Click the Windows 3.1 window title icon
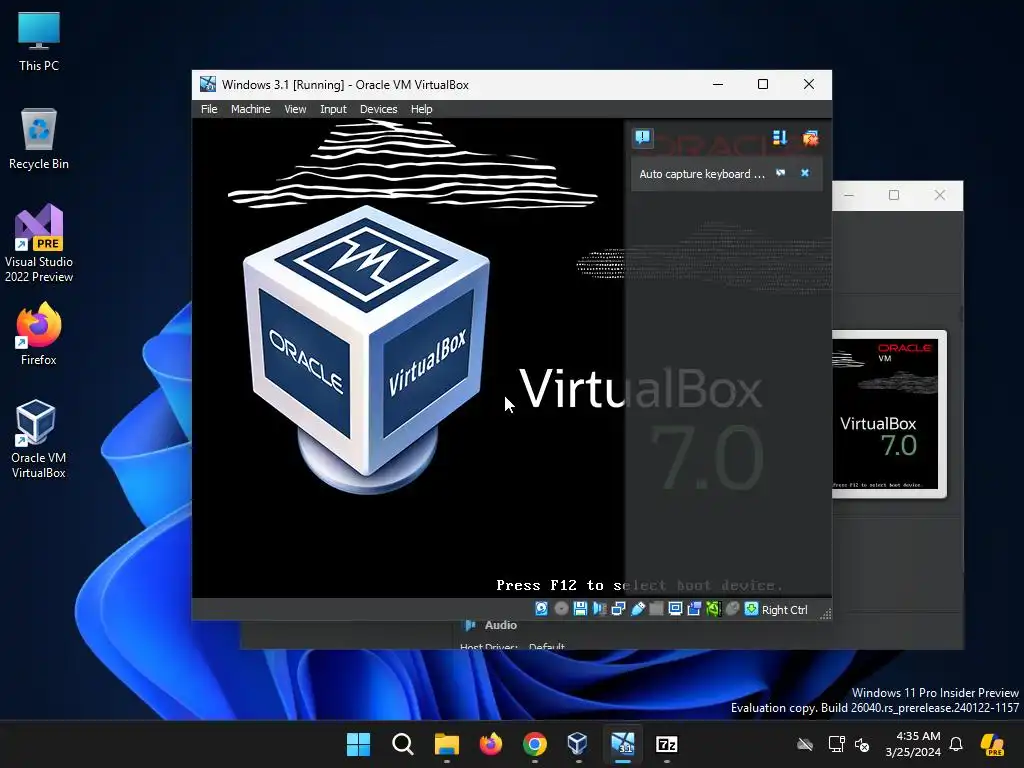 pos(208,84)
